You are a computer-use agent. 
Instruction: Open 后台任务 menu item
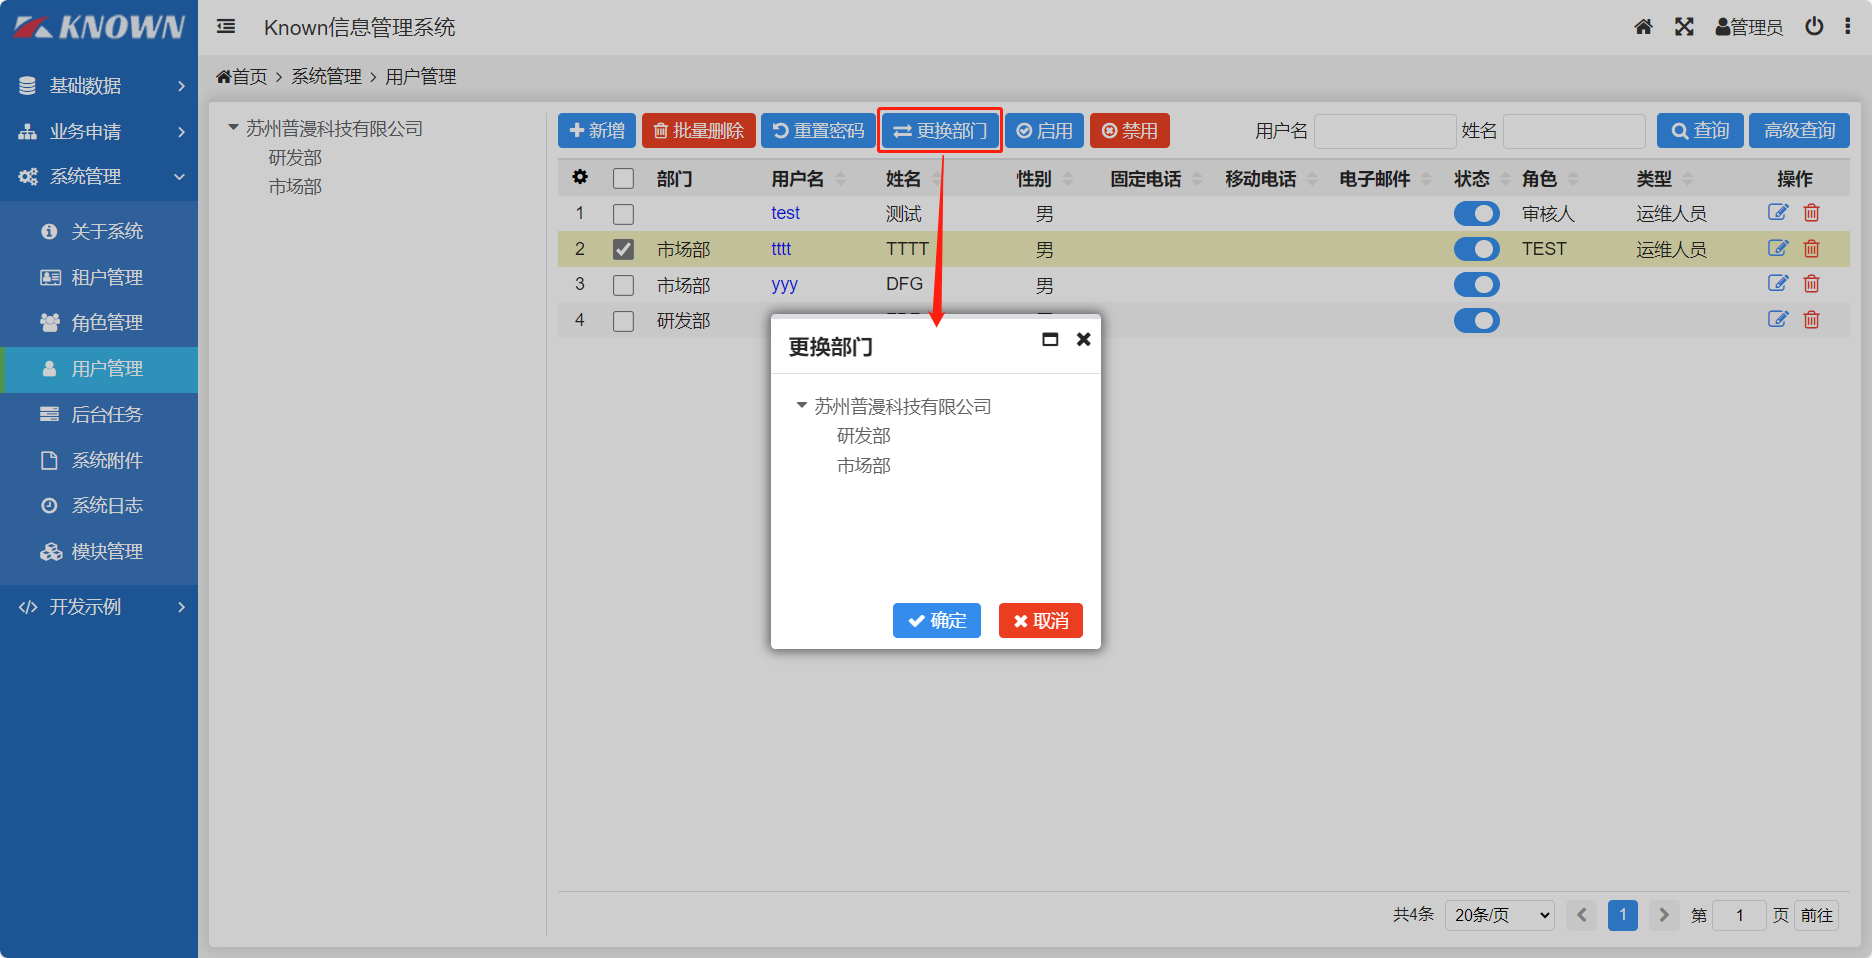[x=99, y=414]
